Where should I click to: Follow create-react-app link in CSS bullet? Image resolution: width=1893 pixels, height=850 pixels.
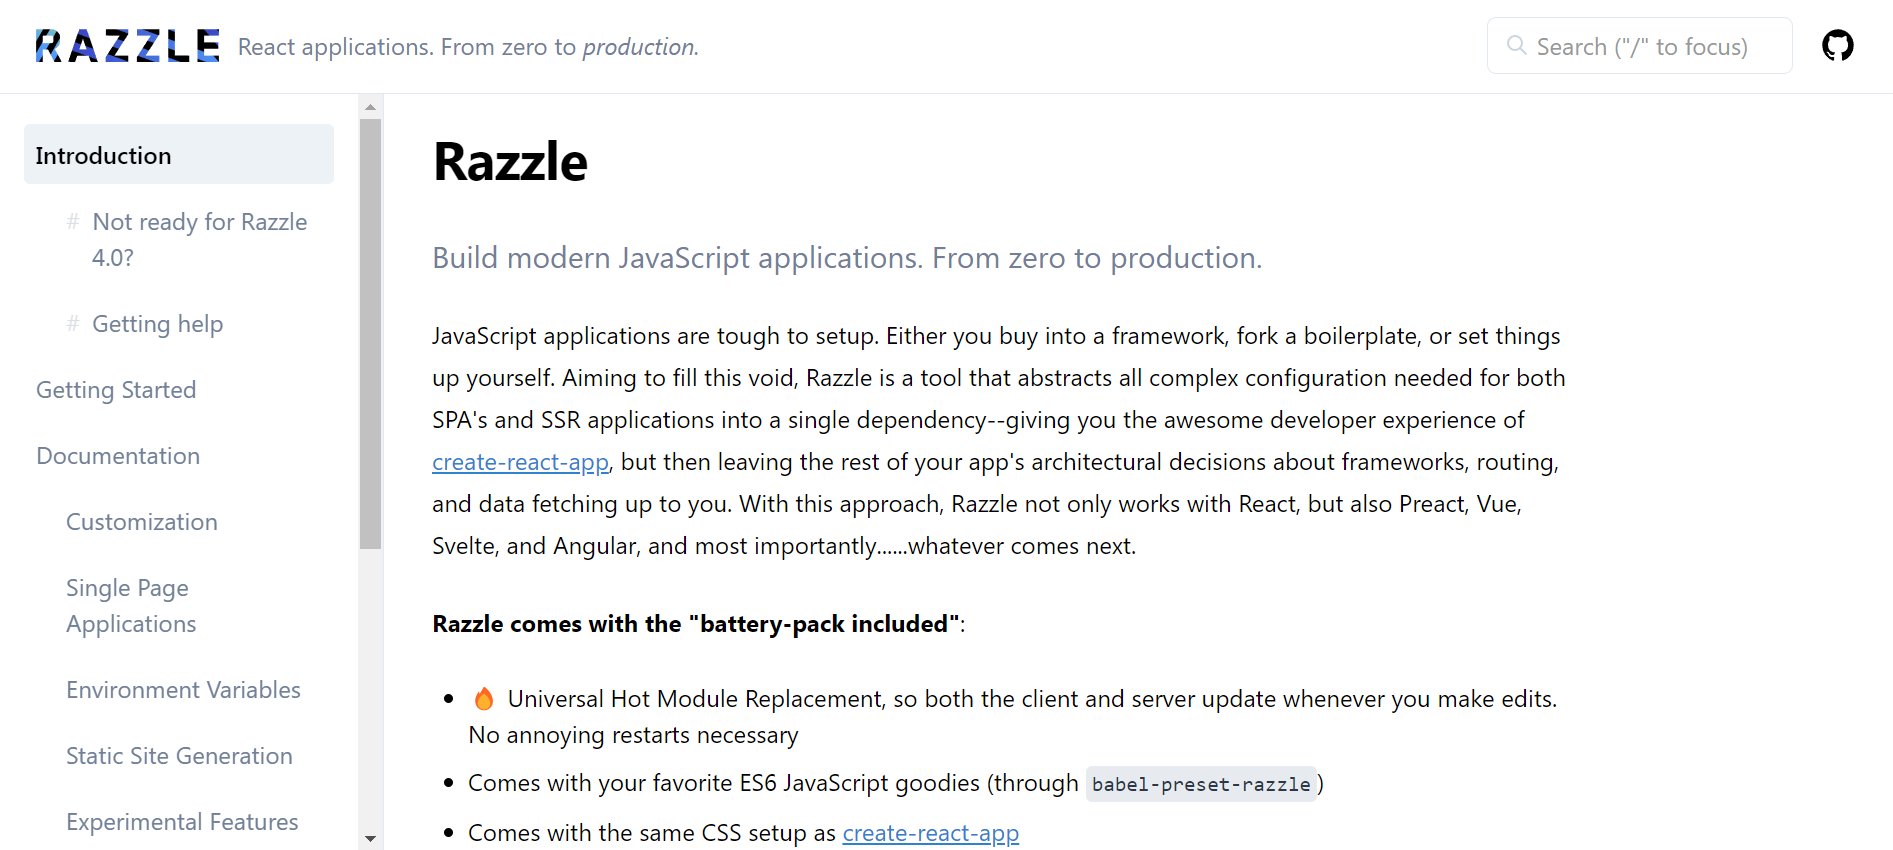click(x=931, y=833)
